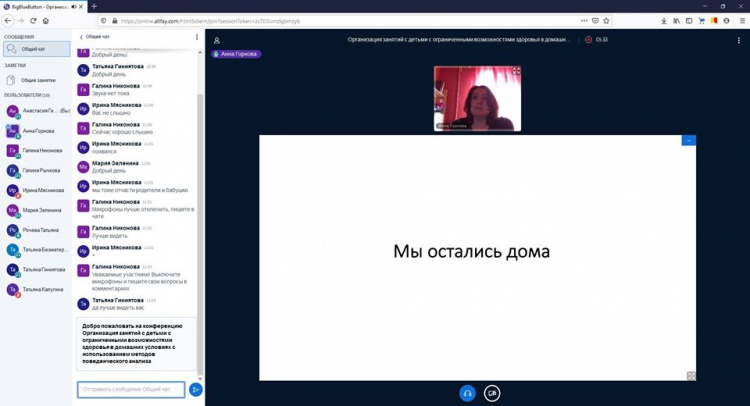
Task: Make the presentation fullscreen
Action: [x=690, y=376]
